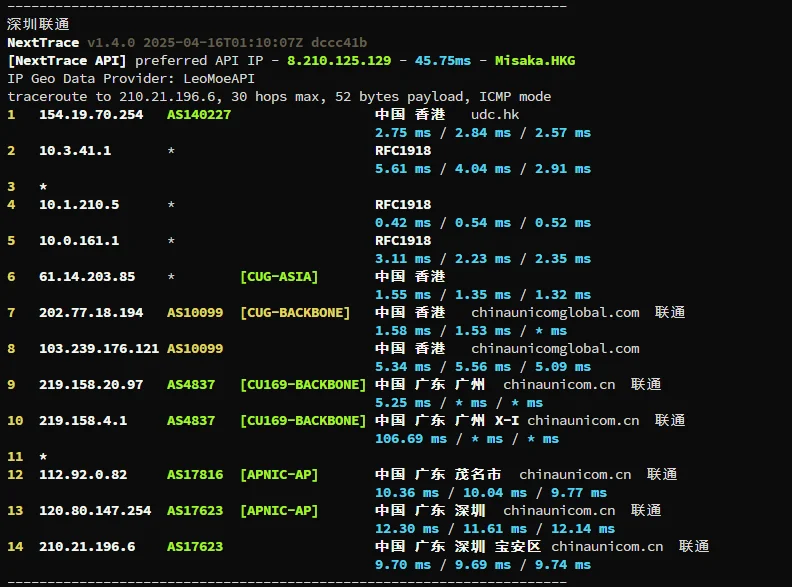Click RFC1918 label on hop 2
Screen dimensions: 792x587
click(x=403, y=151)
